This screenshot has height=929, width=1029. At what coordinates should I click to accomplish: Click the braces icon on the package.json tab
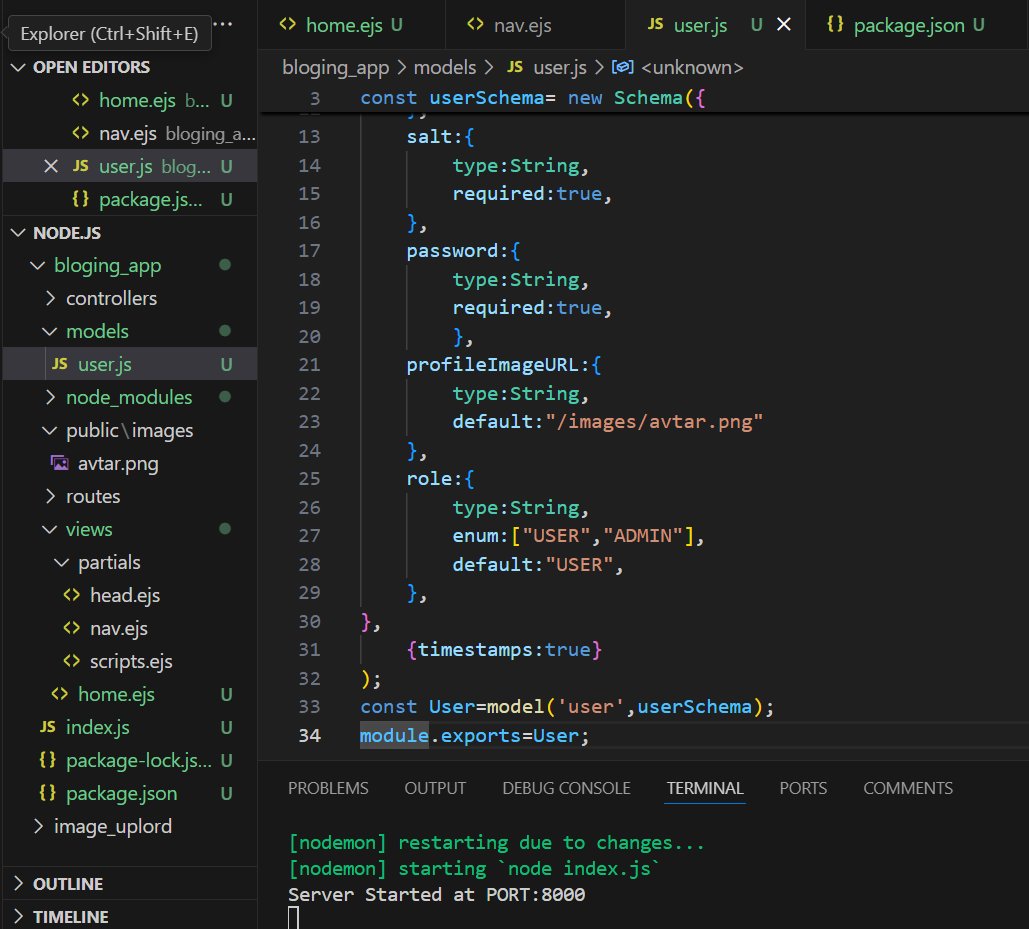[x=835, y=24]
